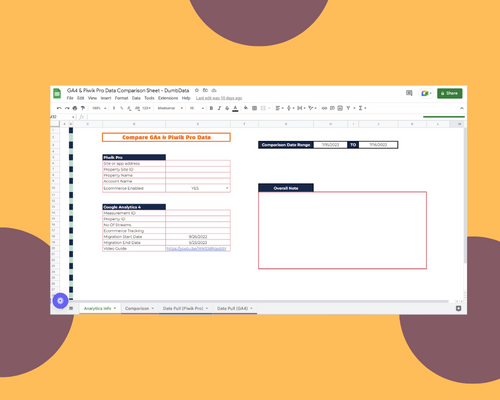Viewport: 500px width, 400px height.
Task: Click the print icon
Action: [x=75, y=108]
